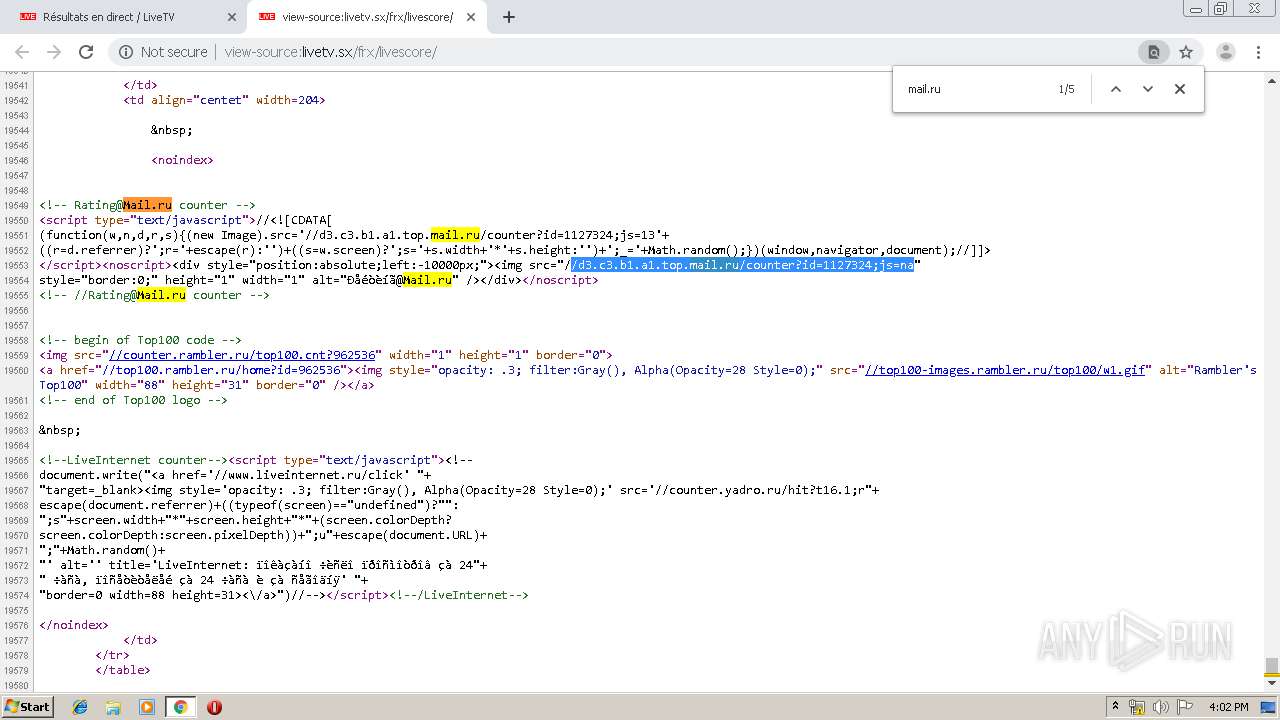Click the address bar URL
The width and height of the screenshot is (1280, 720).
(x=330, y=52)
